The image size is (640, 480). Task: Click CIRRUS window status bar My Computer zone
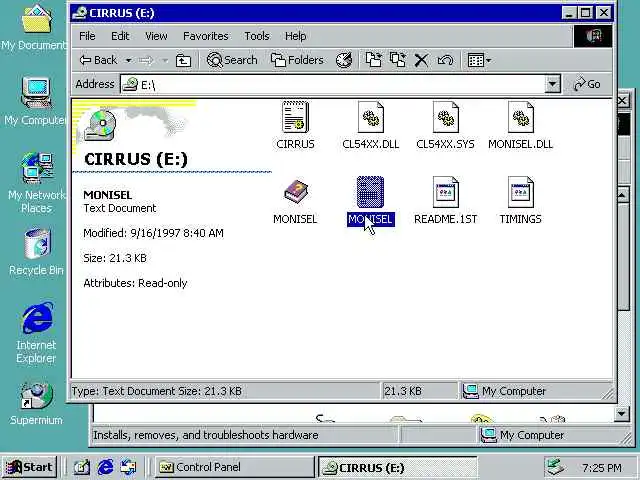click(537, 391)
